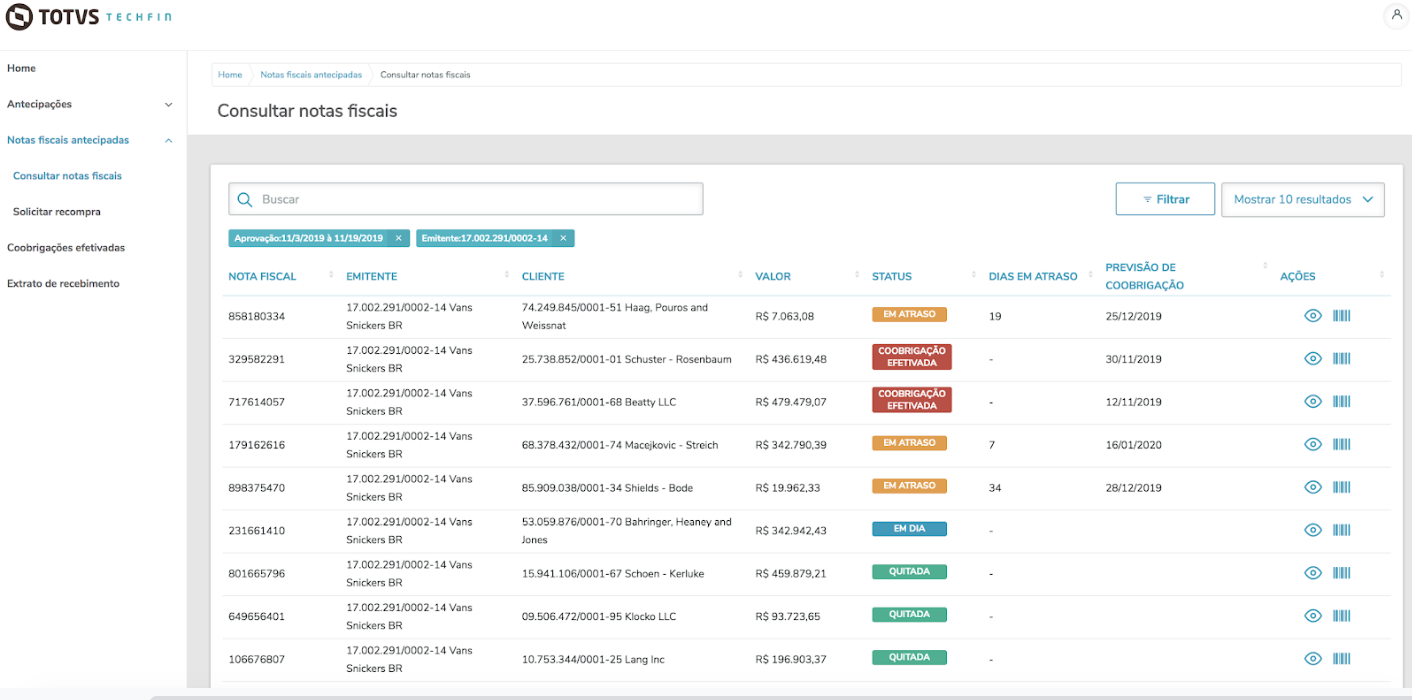Image resolution: width=1412 pixels, height=700 pixels.
Task: Expand Antecipações sidebar menu
Action: coord(90,104)
